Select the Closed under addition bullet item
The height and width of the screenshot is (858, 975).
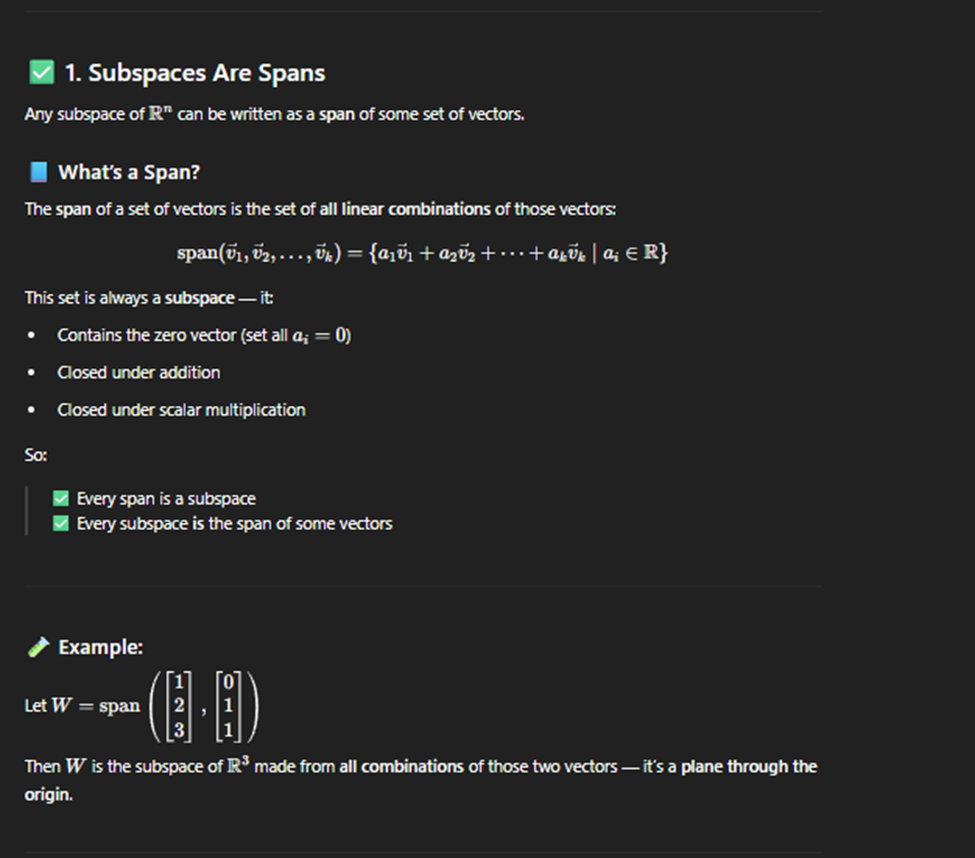[x=139, y=372]
